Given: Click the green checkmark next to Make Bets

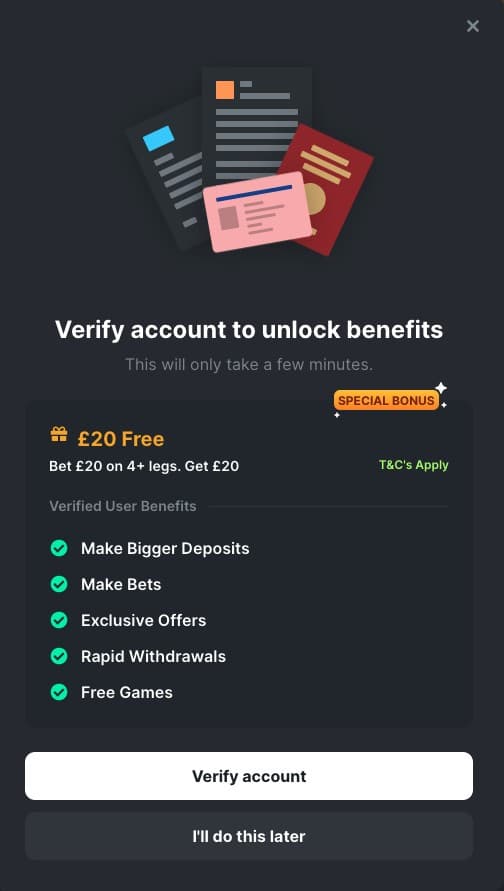Looking at the screenshot, I should [x=59, y=584].
